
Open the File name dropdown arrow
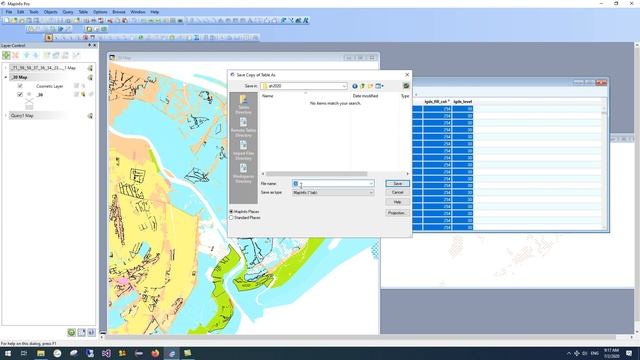click(x=371, y=184)
